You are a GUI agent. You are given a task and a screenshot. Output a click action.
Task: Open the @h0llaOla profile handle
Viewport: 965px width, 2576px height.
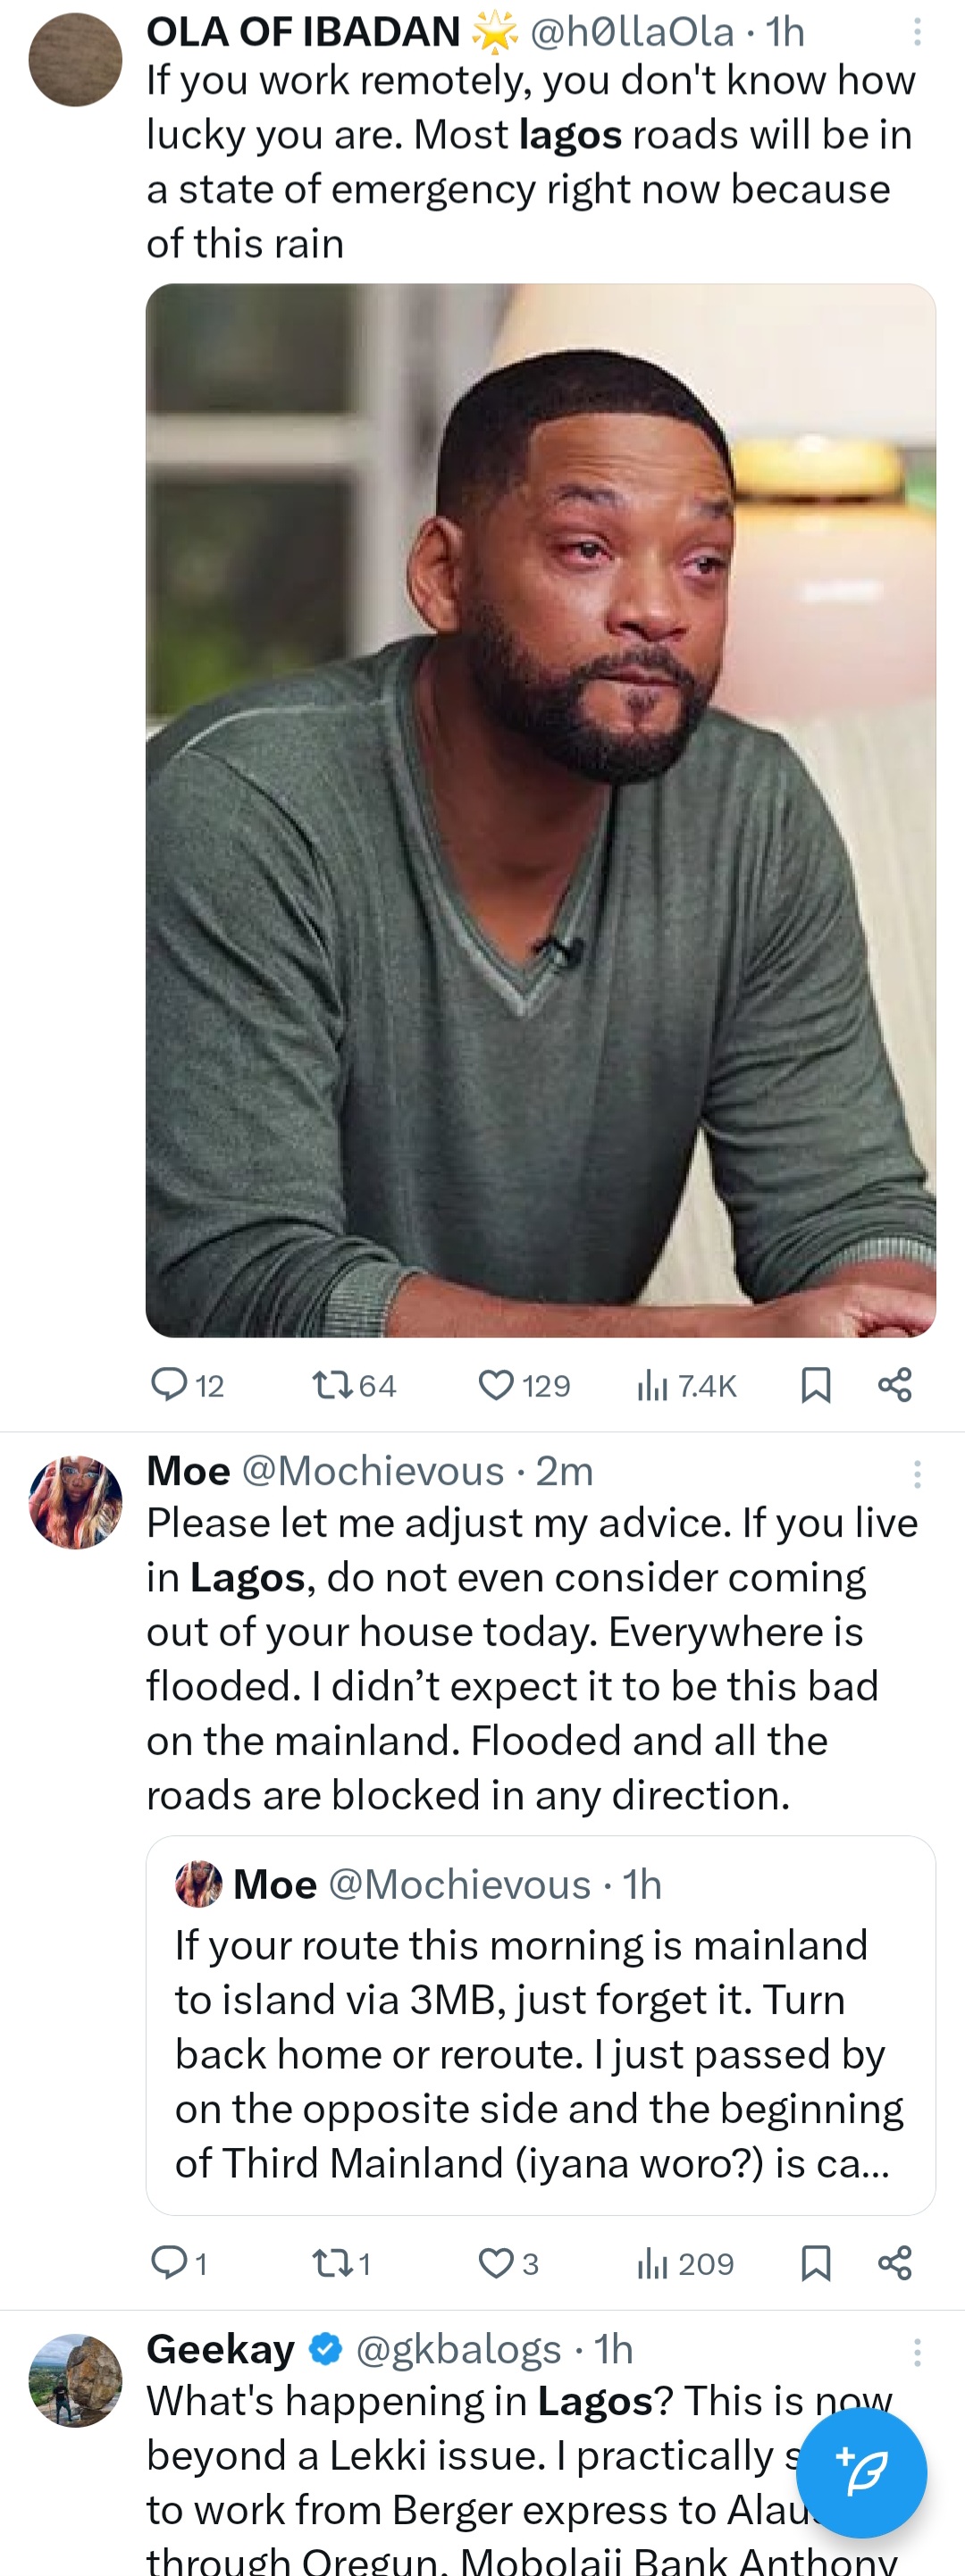(x=631, y=33)
